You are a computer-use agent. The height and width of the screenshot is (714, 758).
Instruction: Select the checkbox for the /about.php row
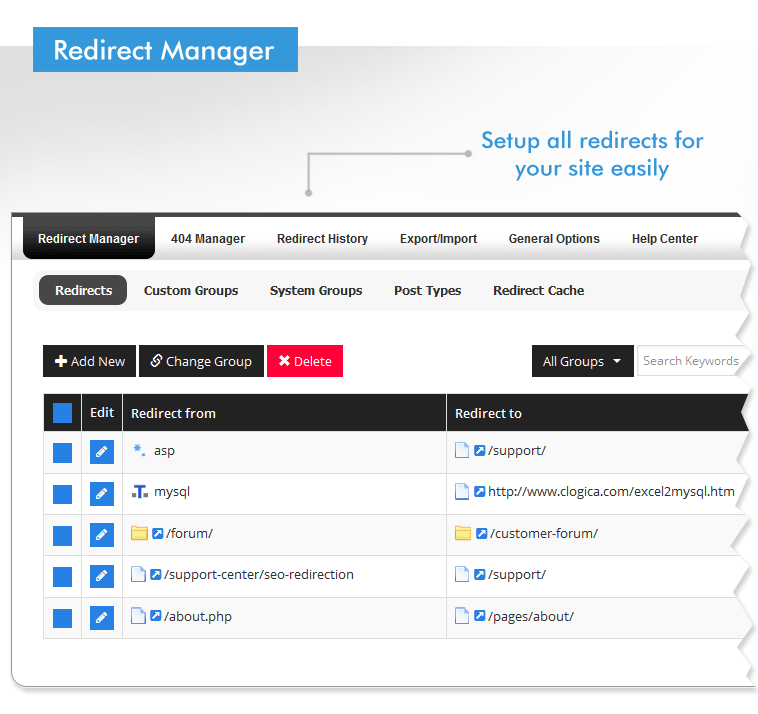pos(62,617)
